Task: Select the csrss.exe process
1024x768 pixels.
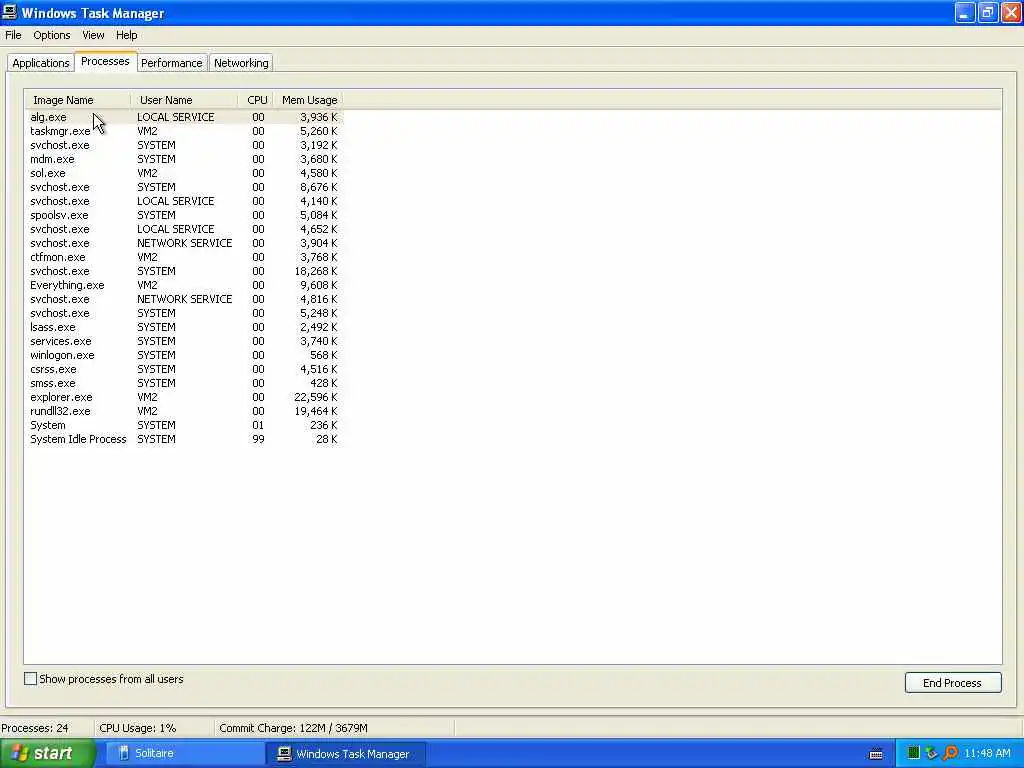Action: click(184, 369)
